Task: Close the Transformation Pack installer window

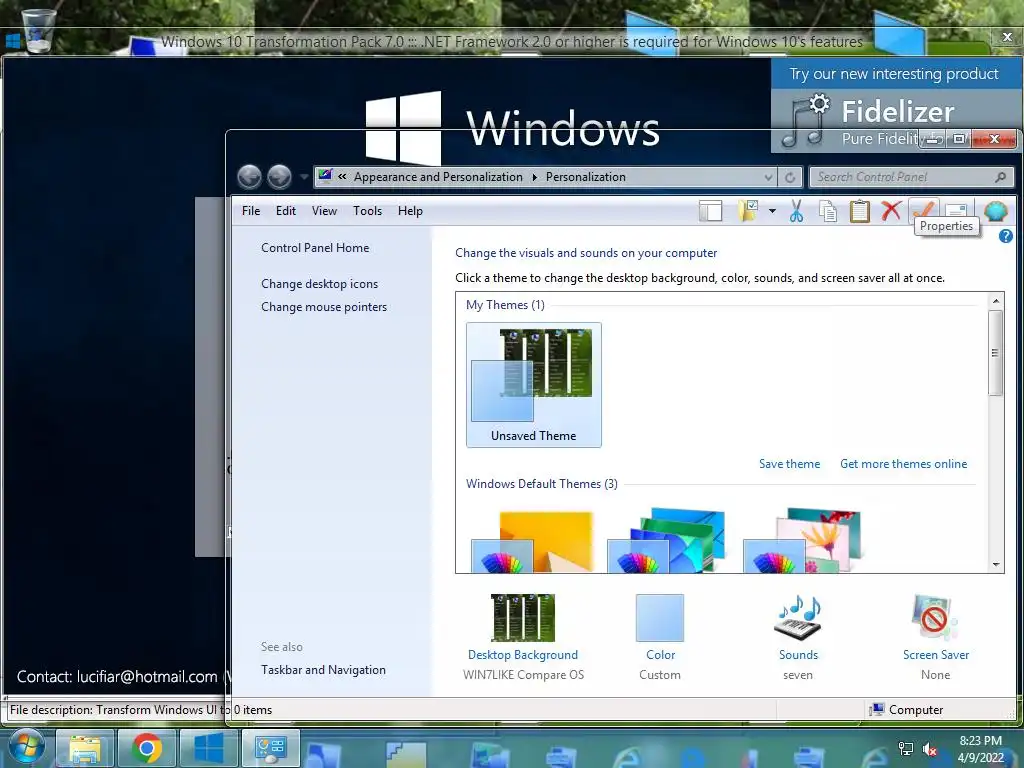Action: tap(1007, 37)
